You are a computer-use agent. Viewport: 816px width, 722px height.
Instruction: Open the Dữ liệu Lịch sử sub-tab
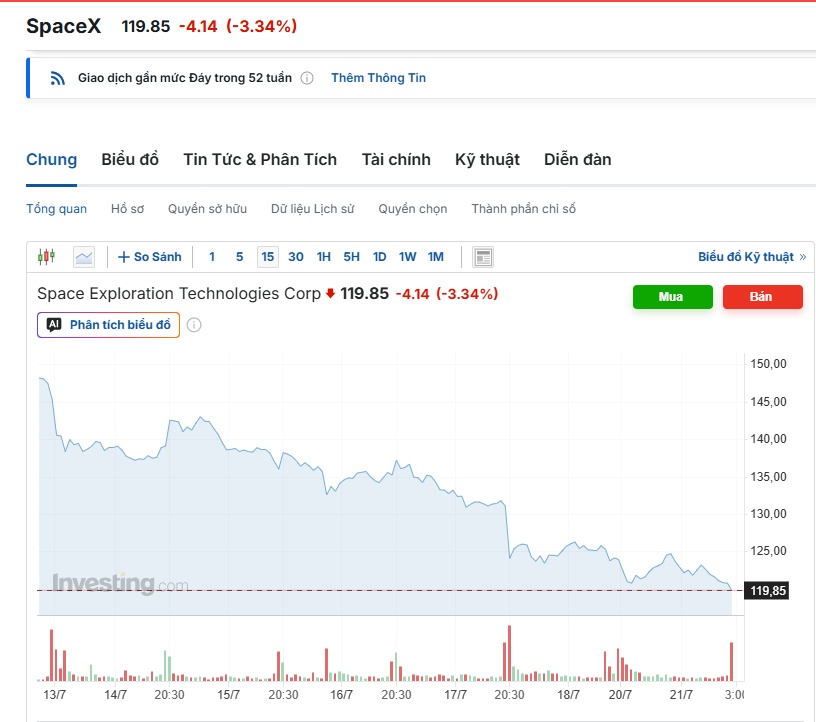click(312, 209)
